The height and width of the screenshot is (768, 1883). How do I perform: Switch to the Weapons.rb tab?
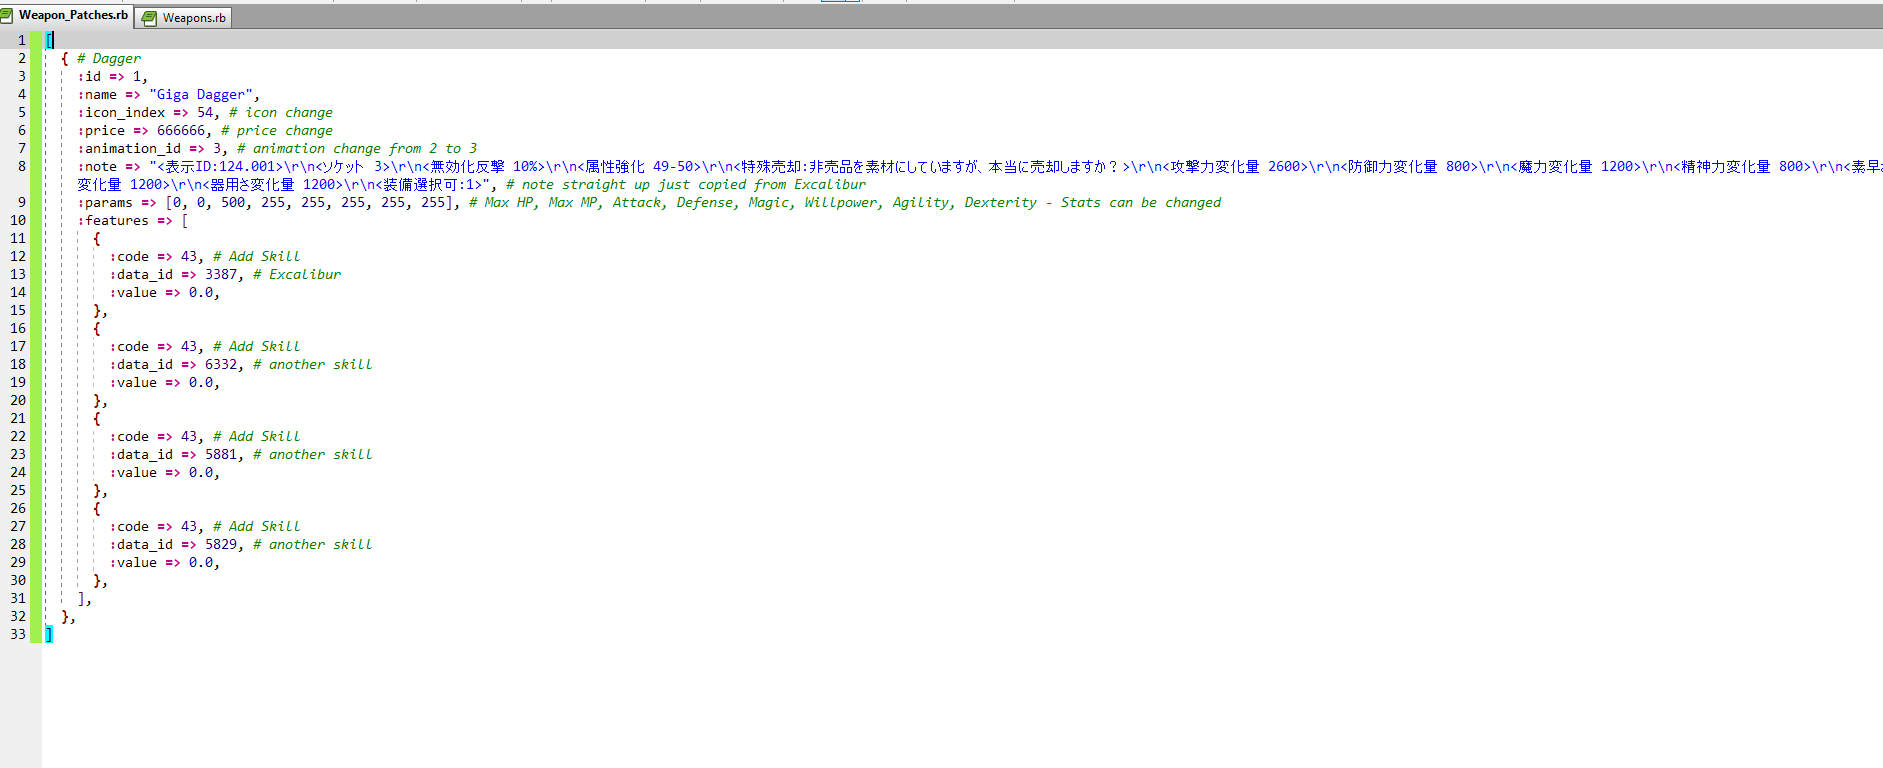pos(184,18)
